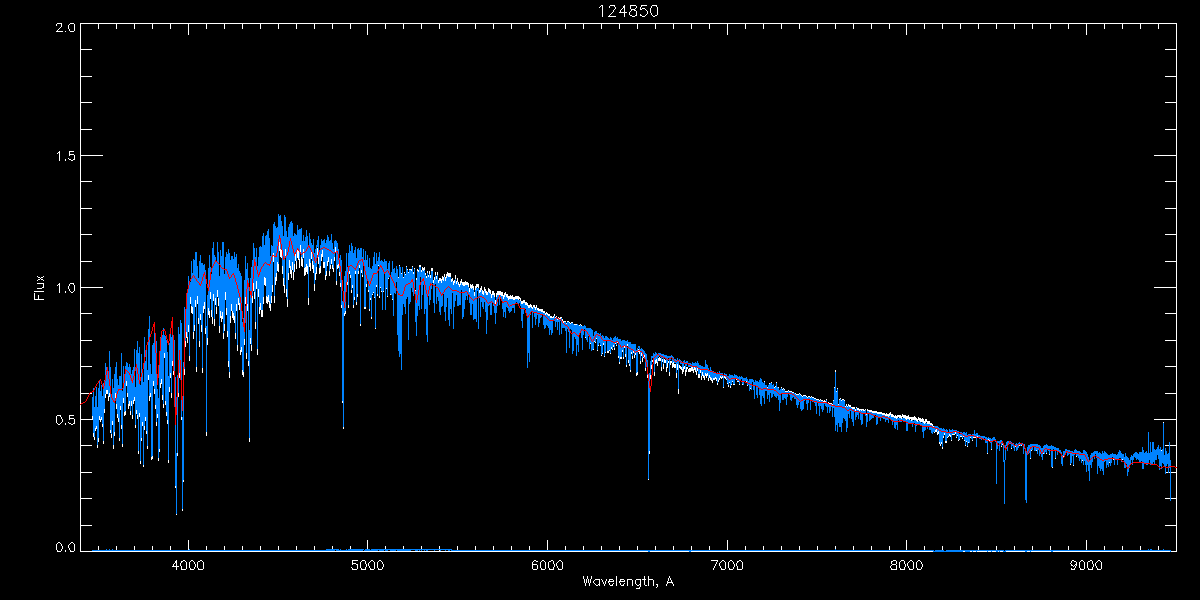Pick the deep absorption line bottom near 6560

[x=648, y=478]
